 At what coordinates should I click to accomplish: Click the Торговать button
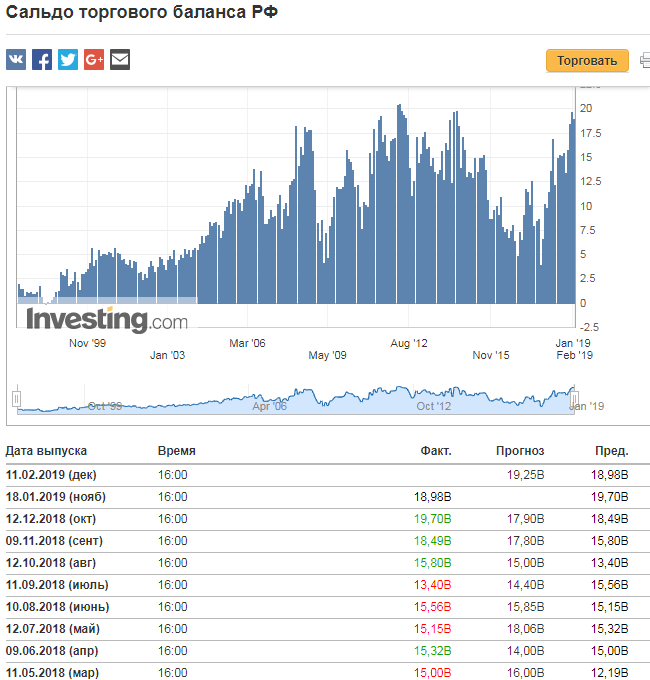pos(587,60)
